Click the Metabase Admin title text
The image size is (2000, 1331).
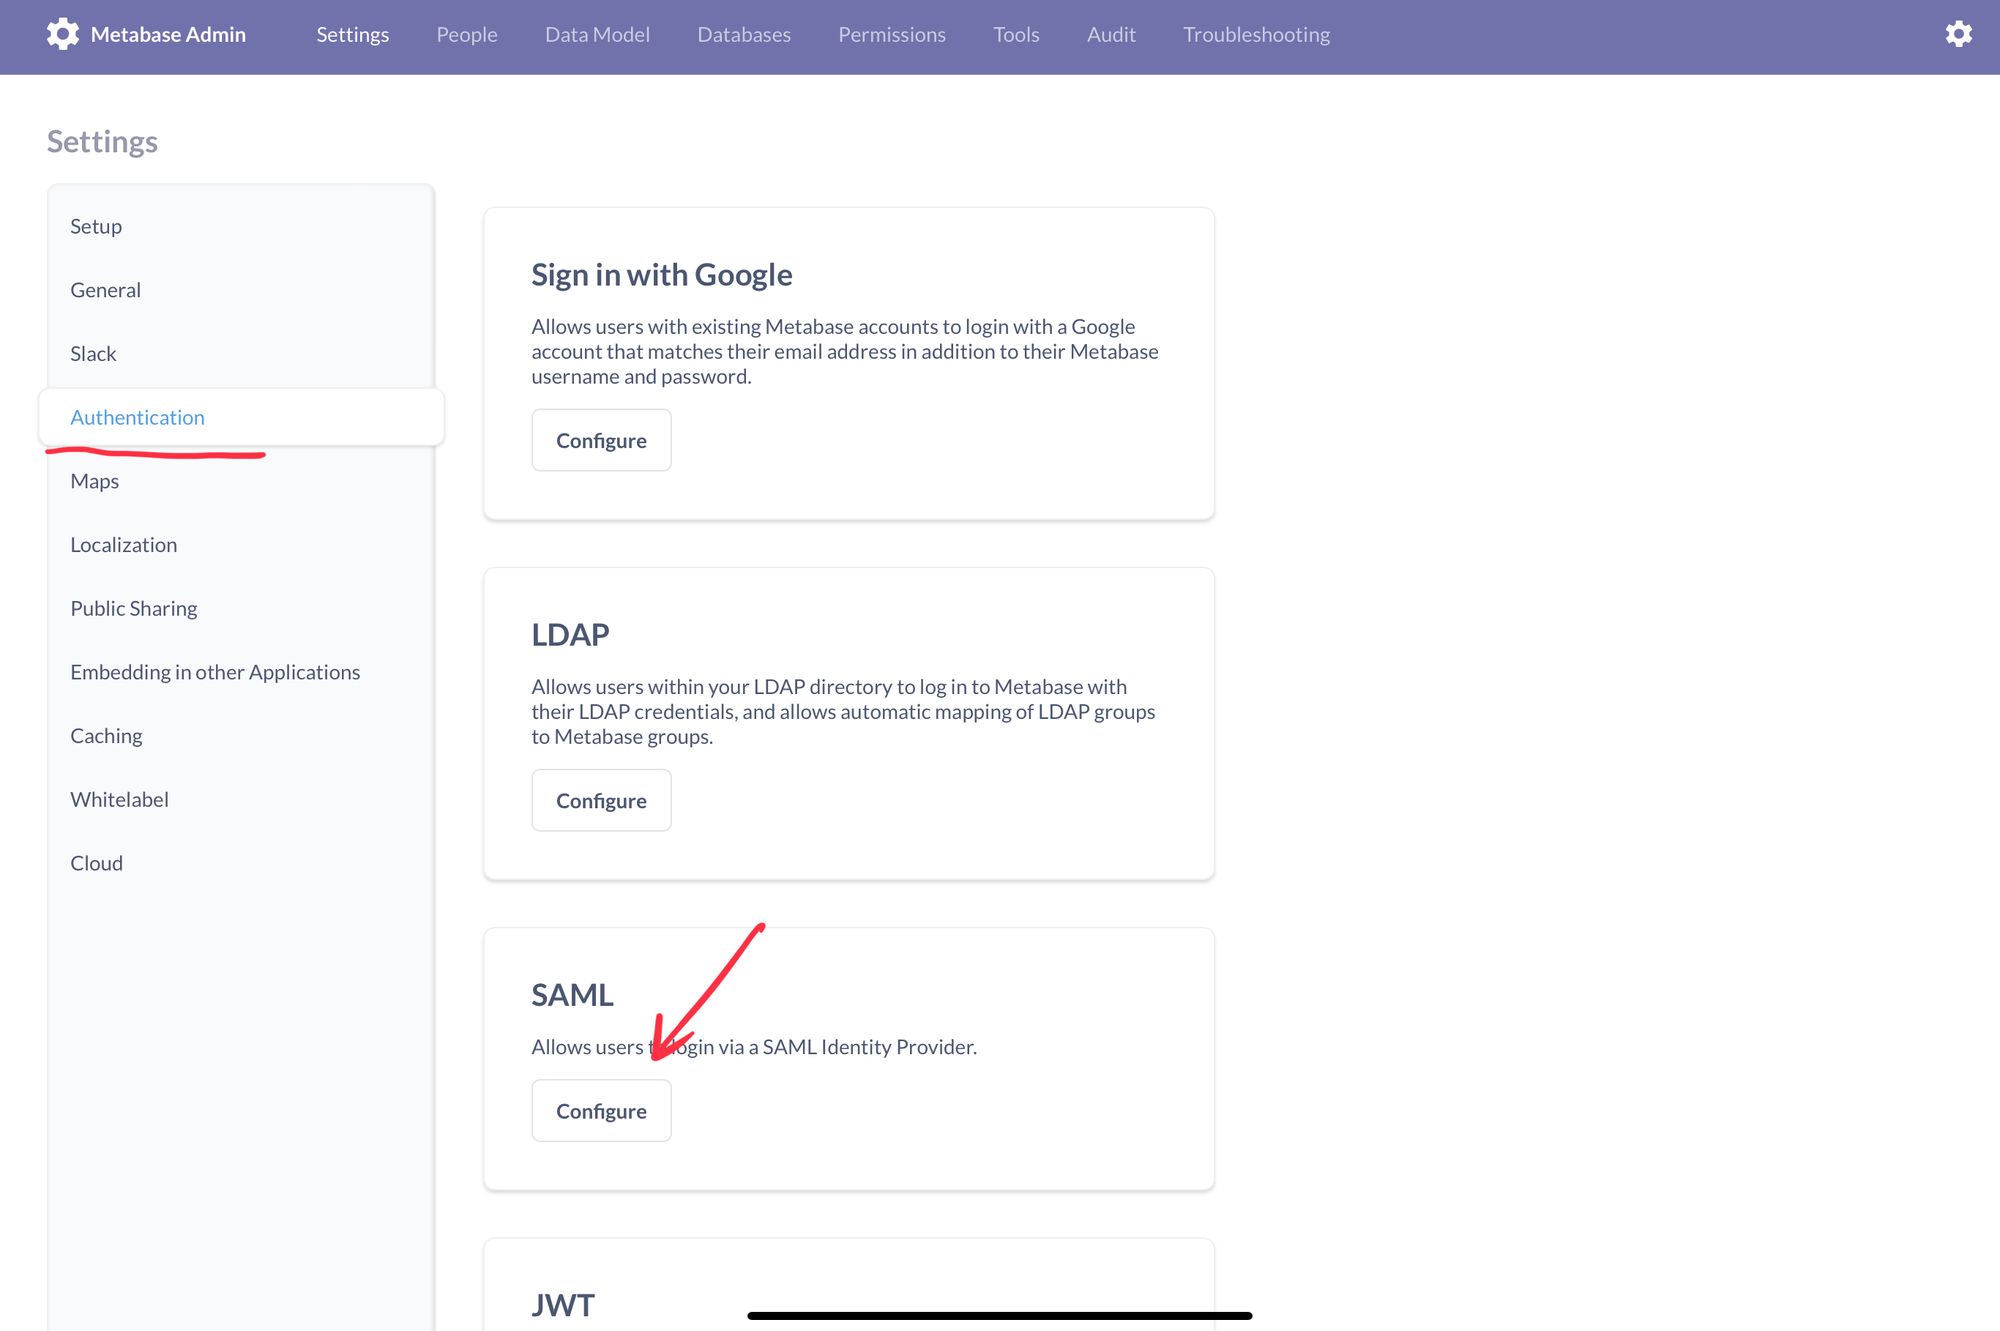point(168,34)
